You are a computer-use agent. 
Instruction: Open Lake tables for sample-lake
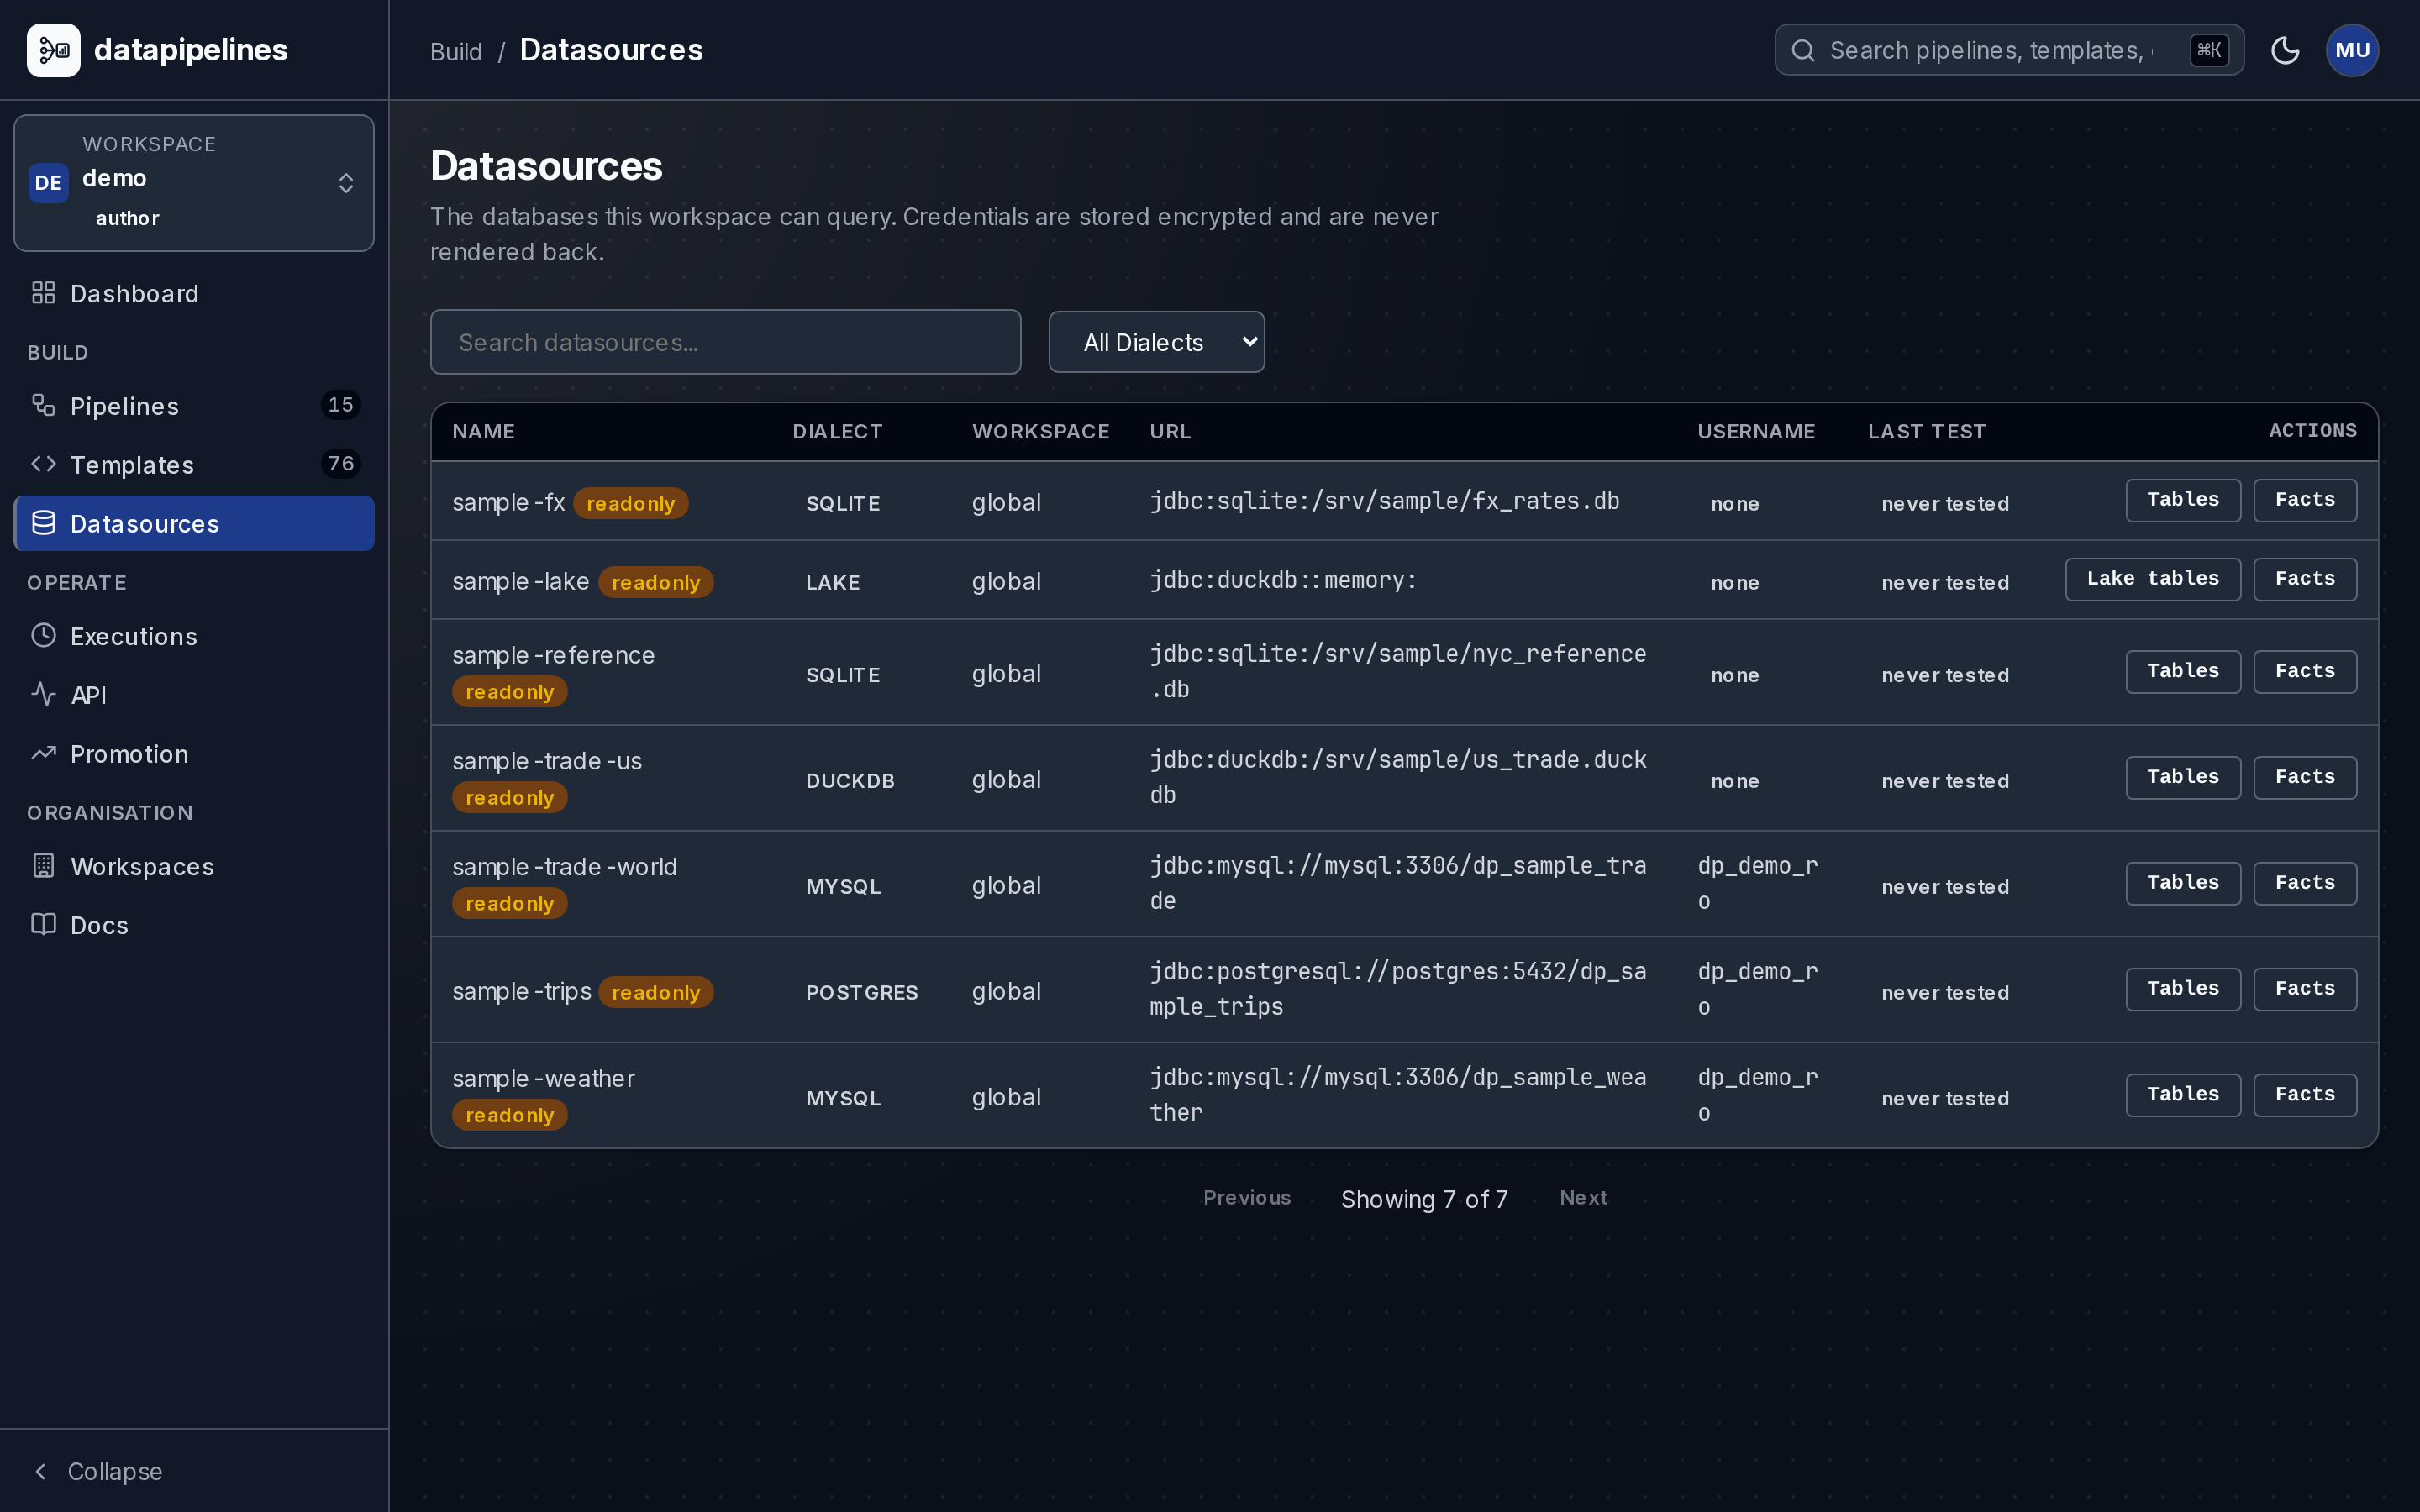coord(2153,579)
